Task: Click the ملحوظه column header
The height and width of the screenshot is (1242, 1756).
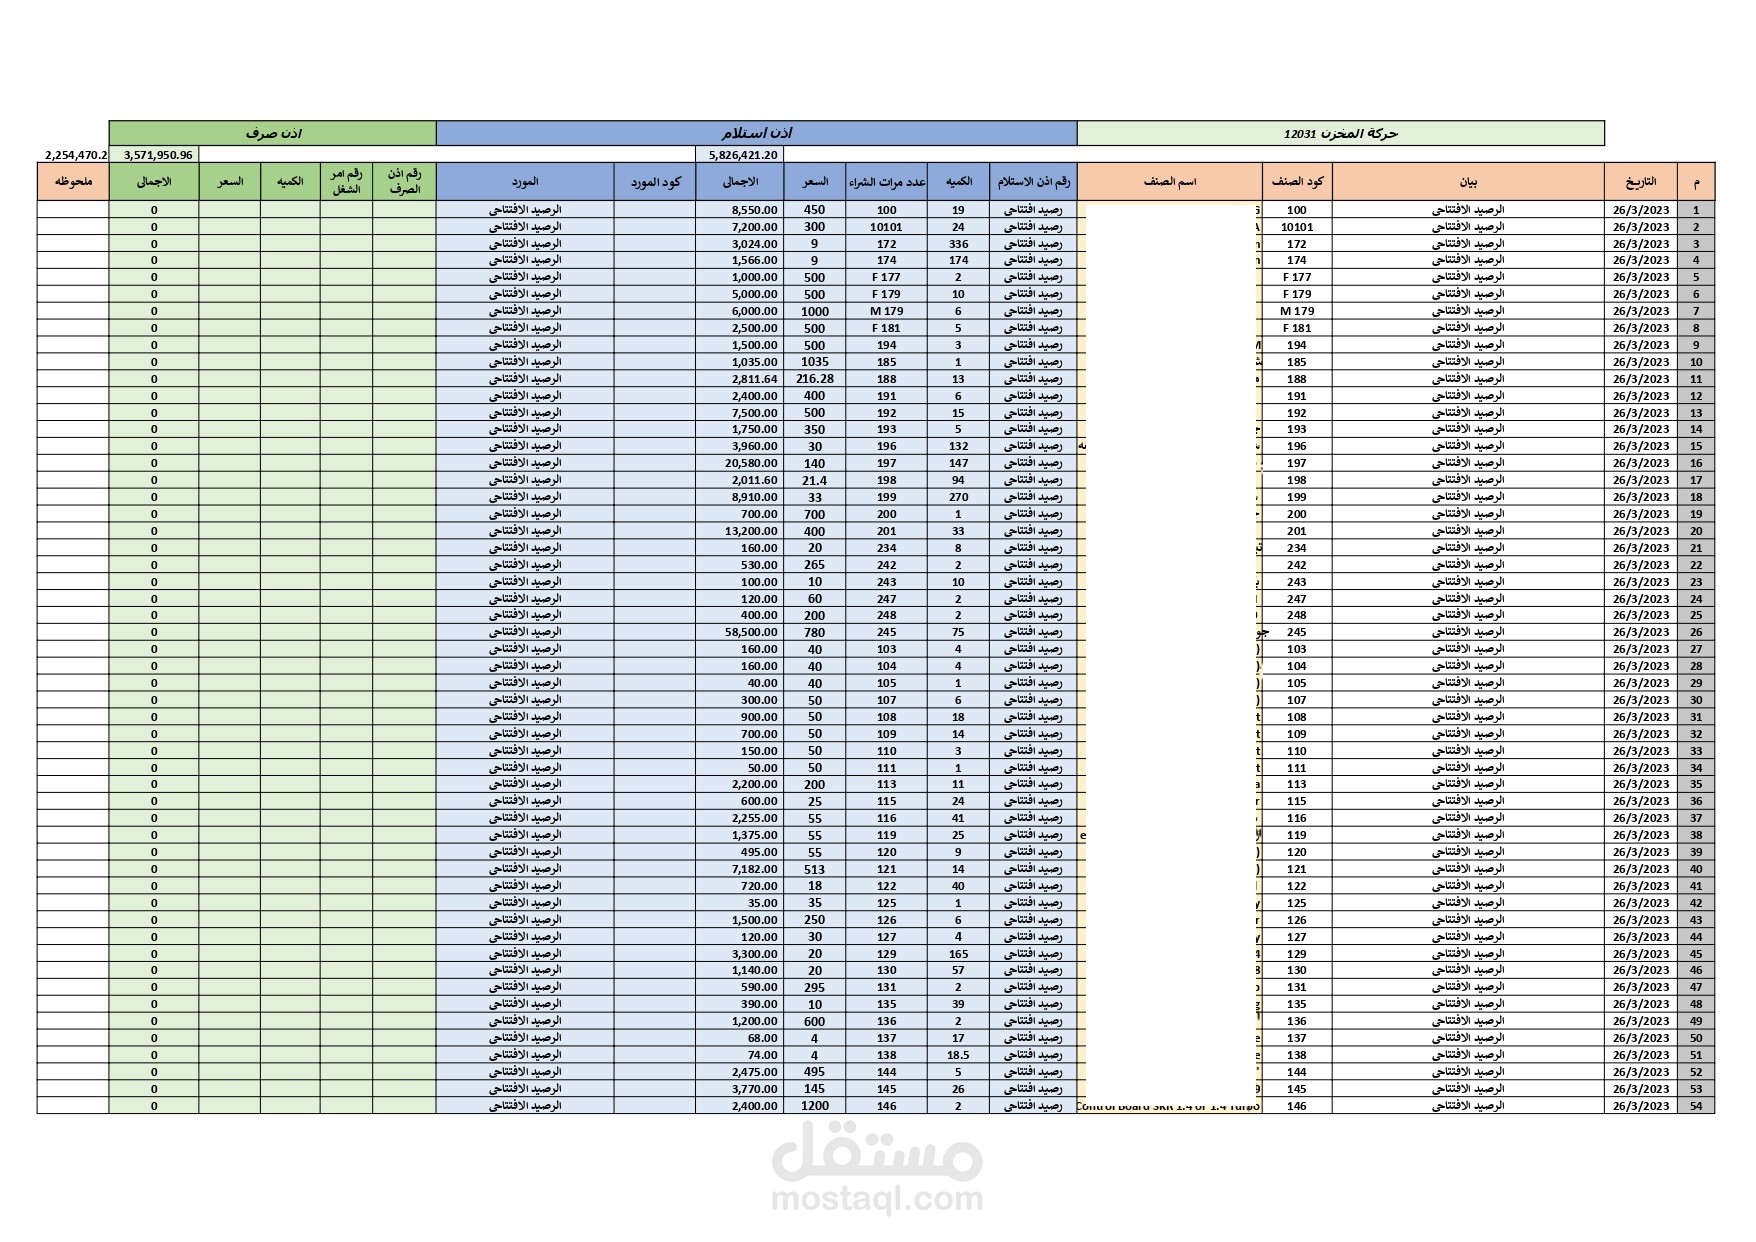Action: [73, 182]
